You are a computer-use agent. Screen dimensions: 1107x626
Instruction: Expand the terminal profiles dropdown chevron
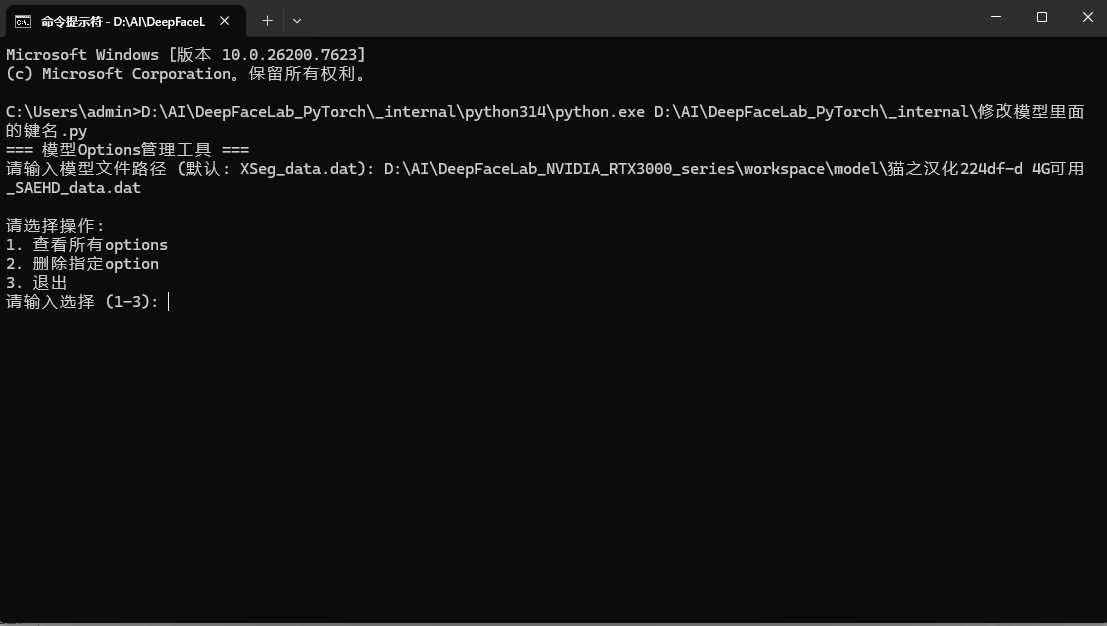click(x=297, y=20)
